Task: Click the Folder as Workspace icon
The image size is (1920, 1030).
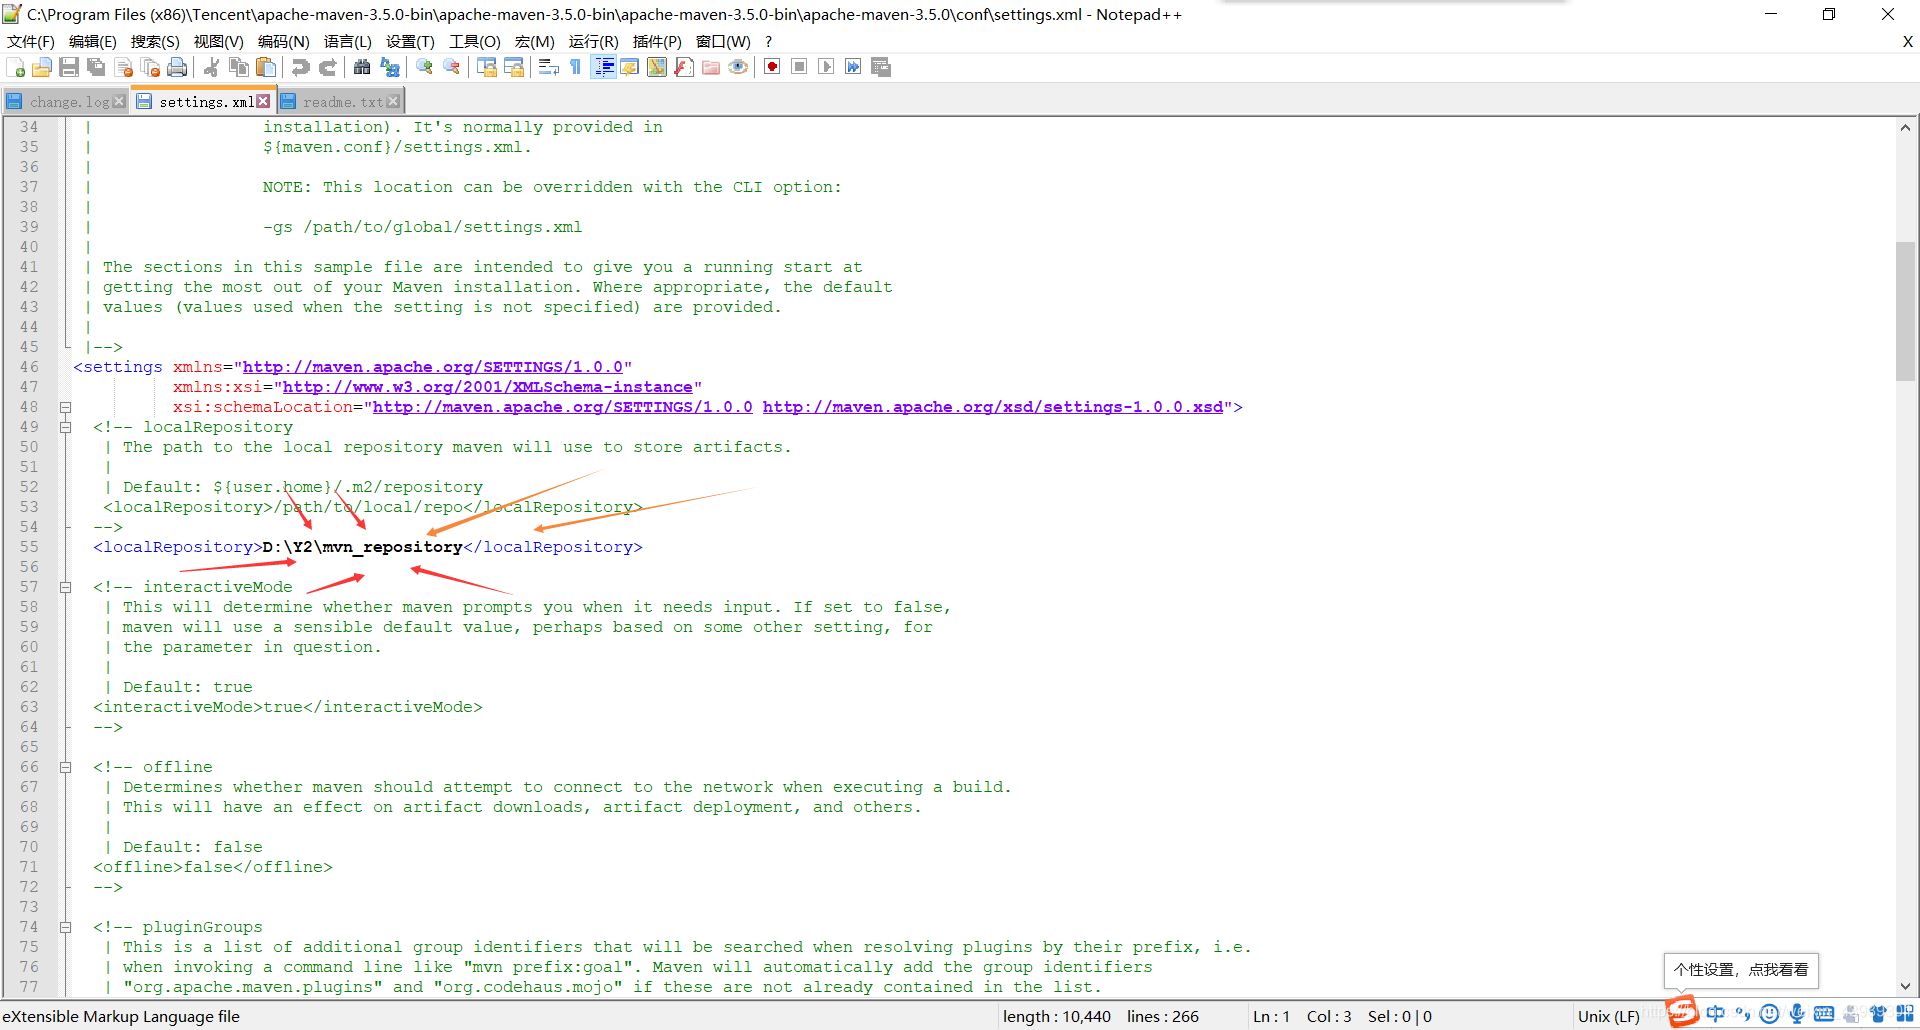Action: 711,67
